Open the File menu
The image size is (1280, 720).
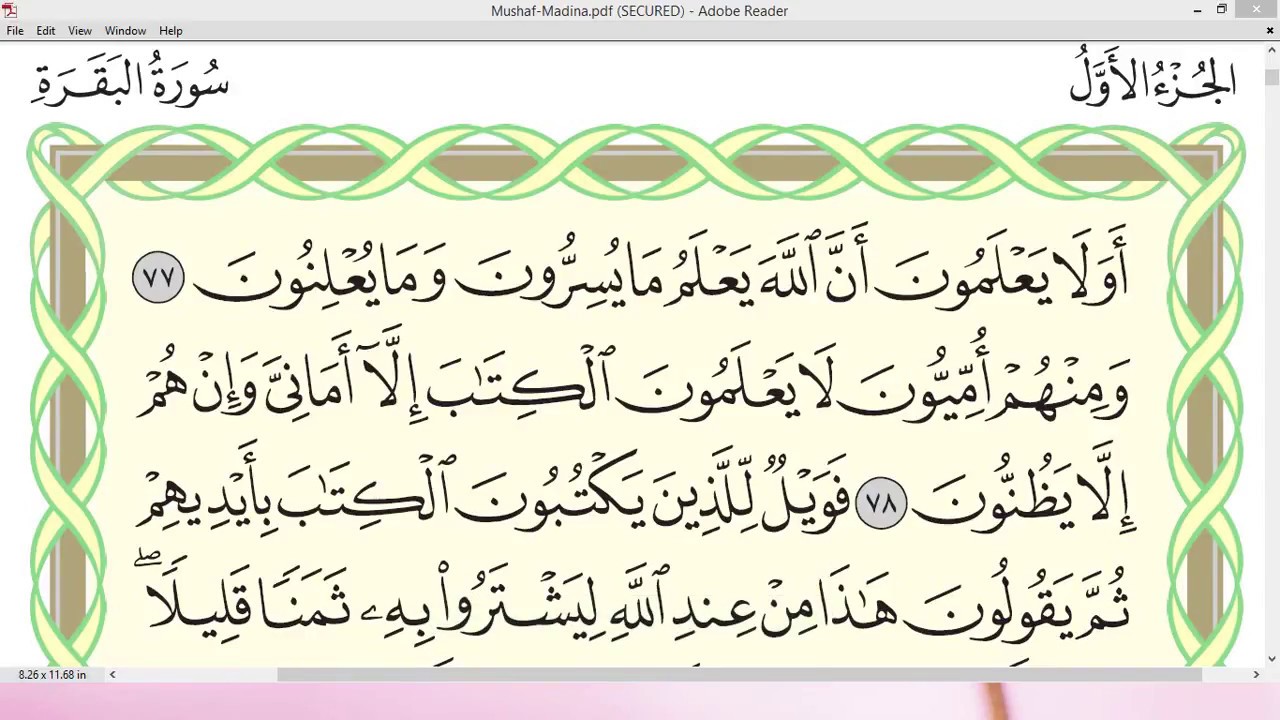pyautogui.click(x=15, y=31)
